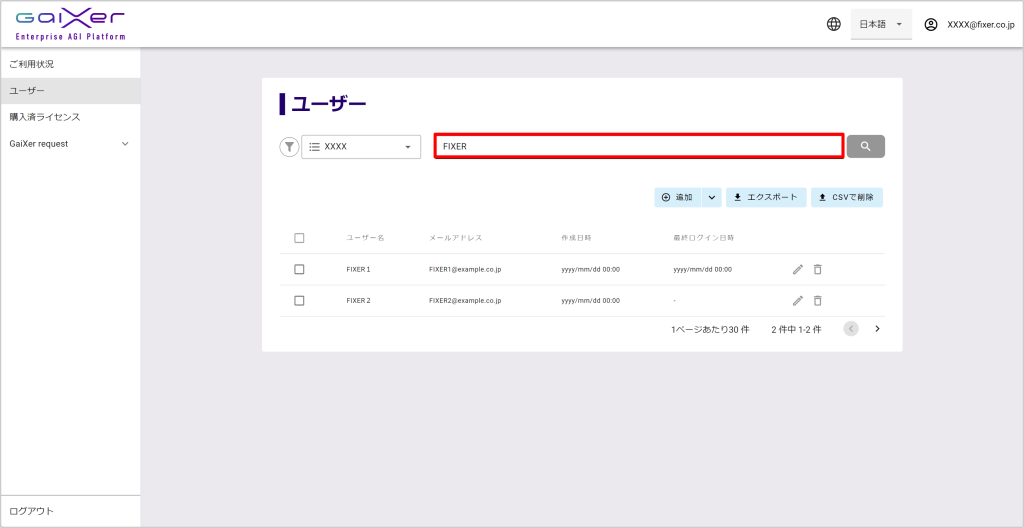Image resolution: width=1024 pixels, height=528 pixels.
Task: Edit FIXER 2 user with pencil icon
Action: [797, 300]
